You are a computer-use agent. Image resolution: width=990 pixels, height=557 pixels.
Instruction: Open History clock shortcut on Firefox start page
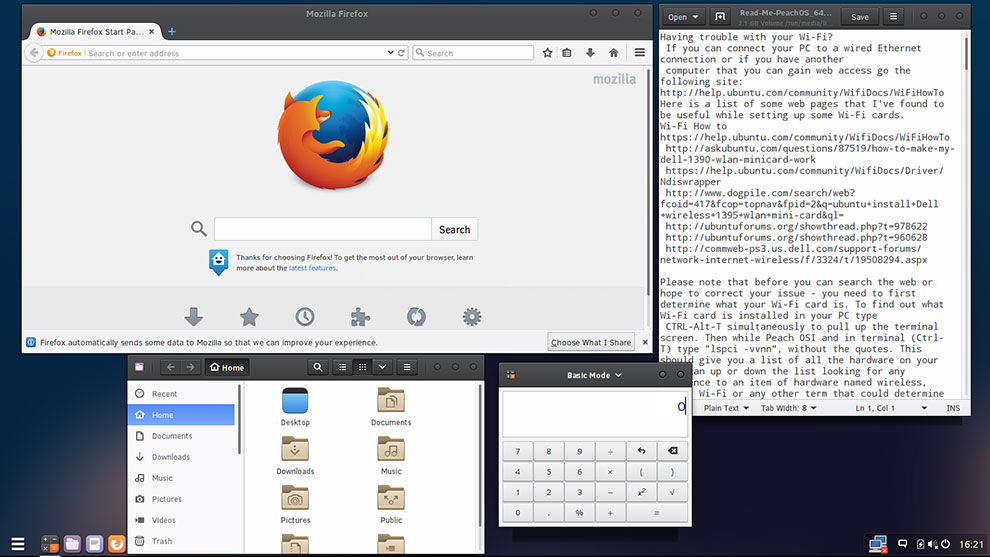click(305, 316)
